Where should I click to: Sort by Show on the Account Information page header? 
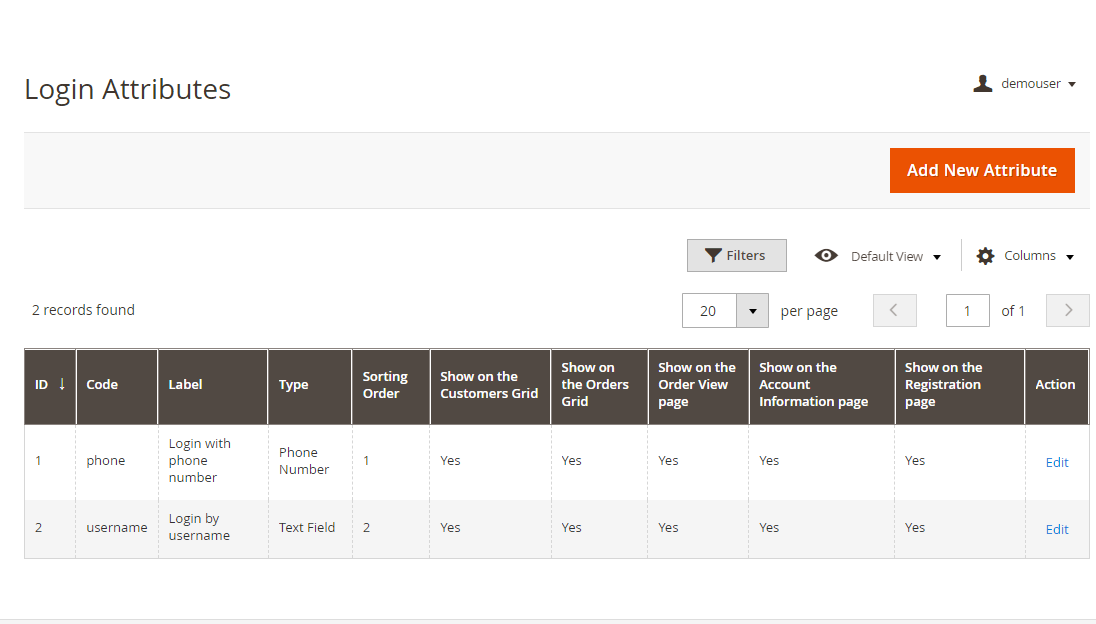click(821, 386)
